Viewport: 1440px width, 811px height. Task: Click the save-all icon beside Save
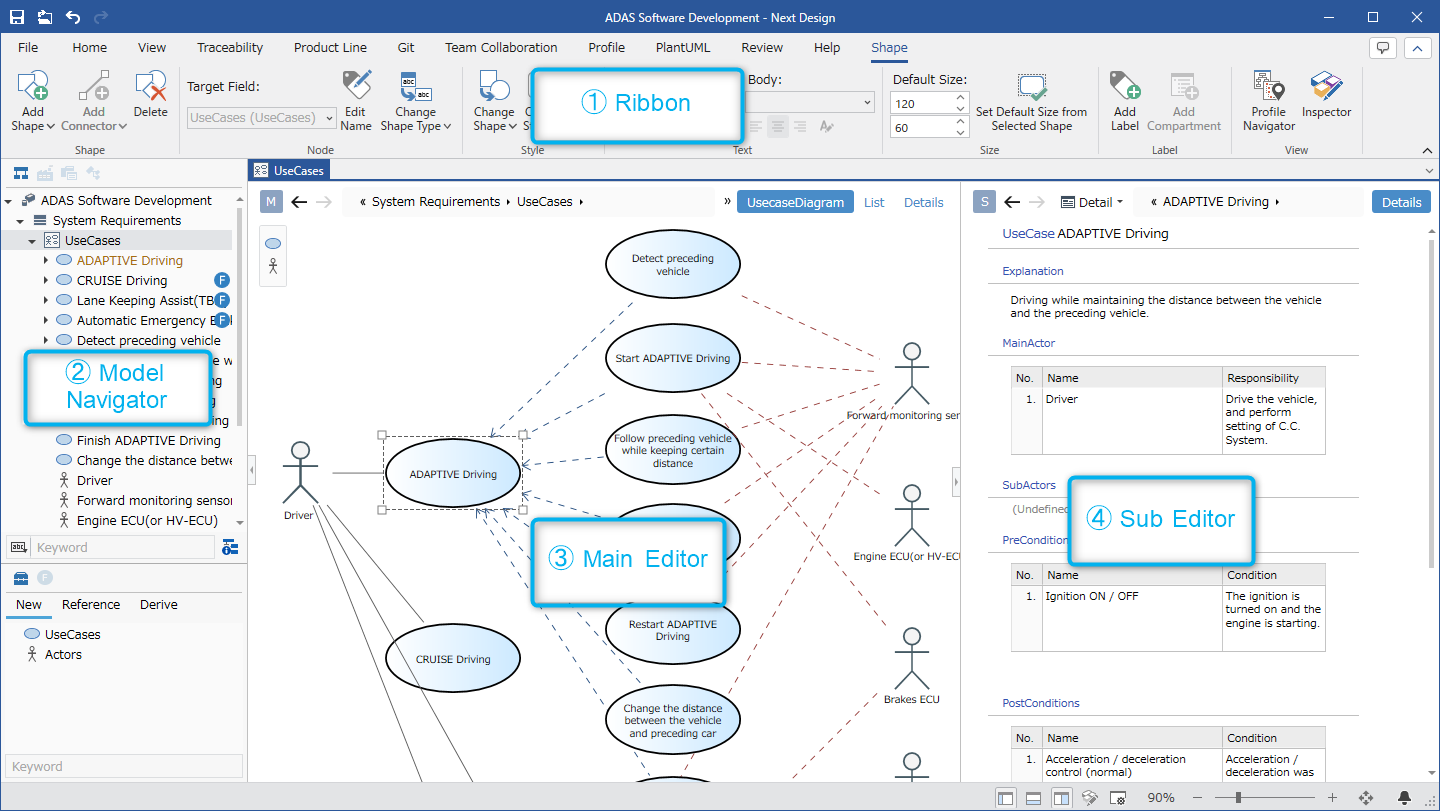click(x=45, y=17)
